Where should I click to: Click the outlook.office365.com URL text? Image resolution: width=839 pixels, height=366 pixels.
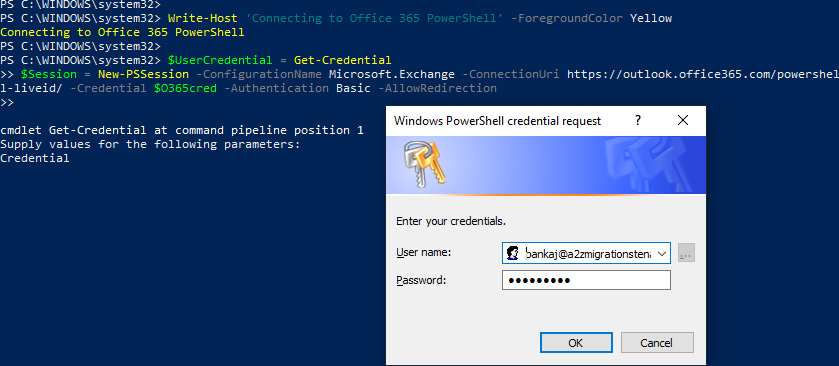click(703, 74)
